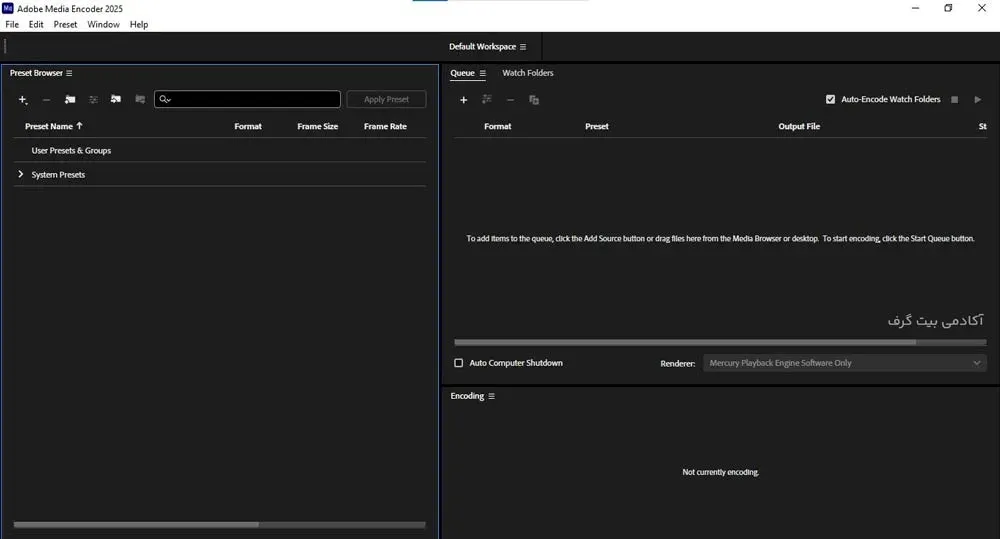Click the Apply Preset button
This screenshot has width=1000, height=539.
click(x=386, y=100)
